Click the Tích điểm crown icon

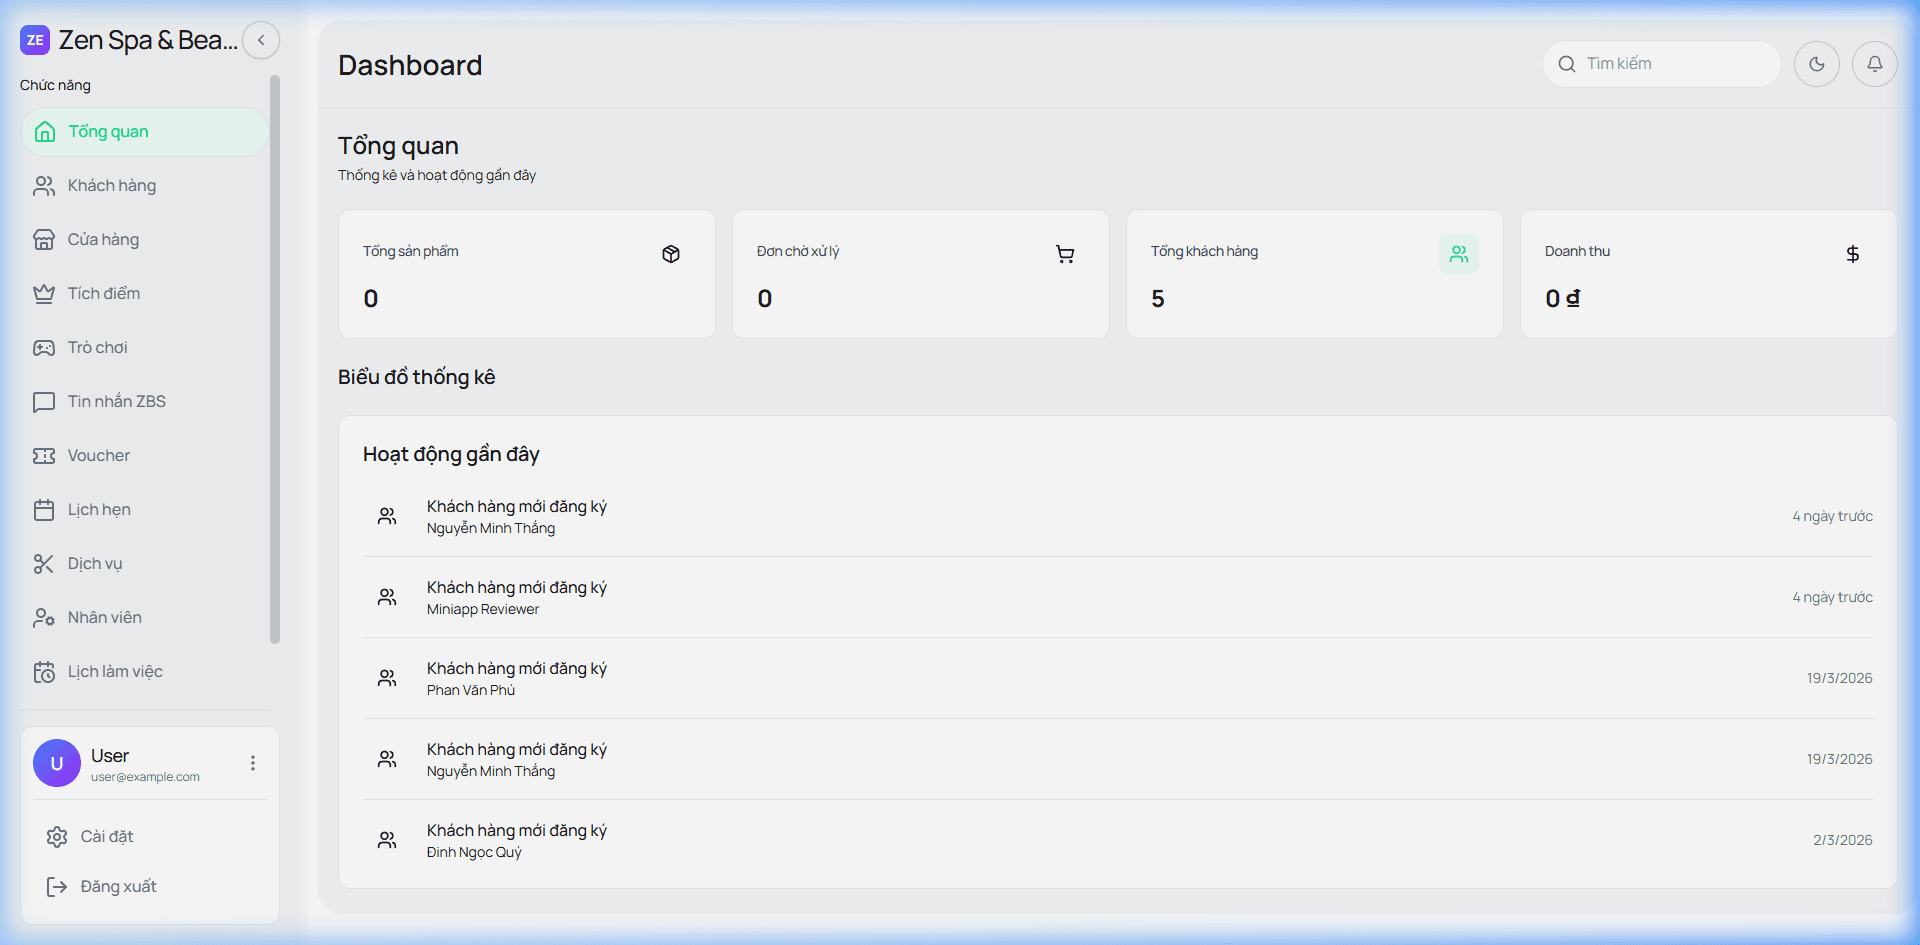click(44, 294)
